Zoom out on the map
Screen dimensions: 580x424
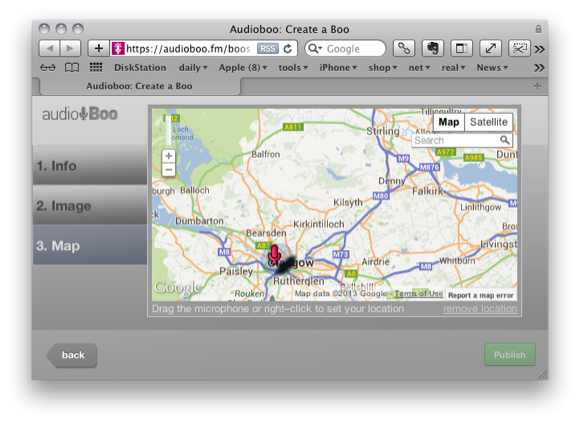point(169,170)
